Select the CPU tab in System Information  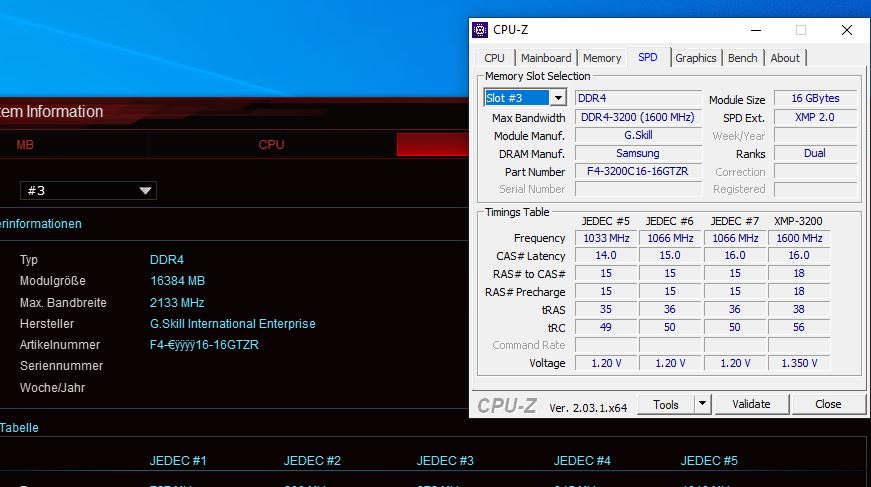[271, 145]
